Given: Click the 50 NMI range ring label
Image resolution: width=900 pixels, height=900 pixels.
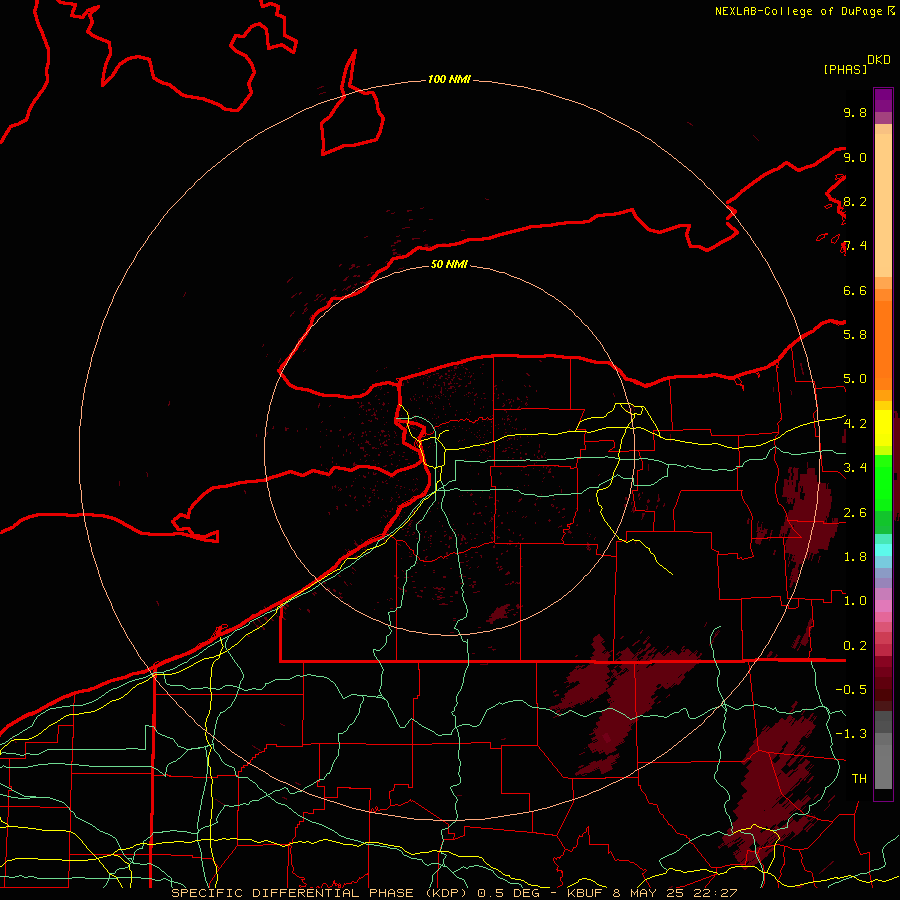Looking at the screenshot, I should point(449,264).
